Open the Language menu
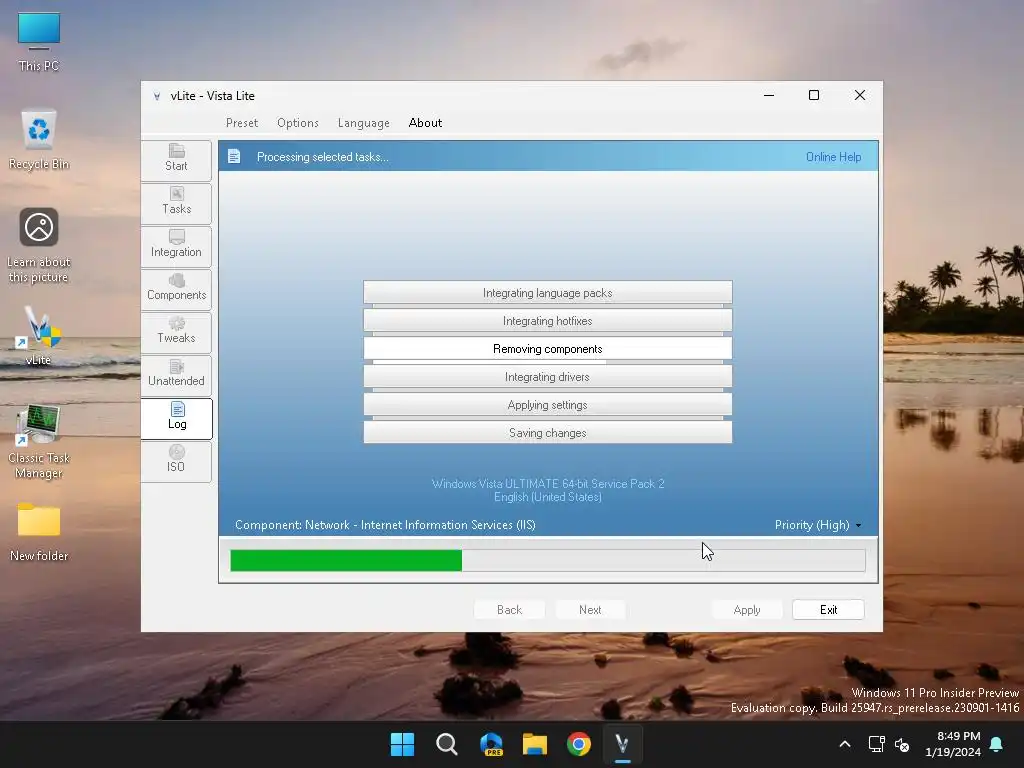Image resolution: width=1024 pixels, height=768 pixels. pyautogui.click(x=364, y=123)
